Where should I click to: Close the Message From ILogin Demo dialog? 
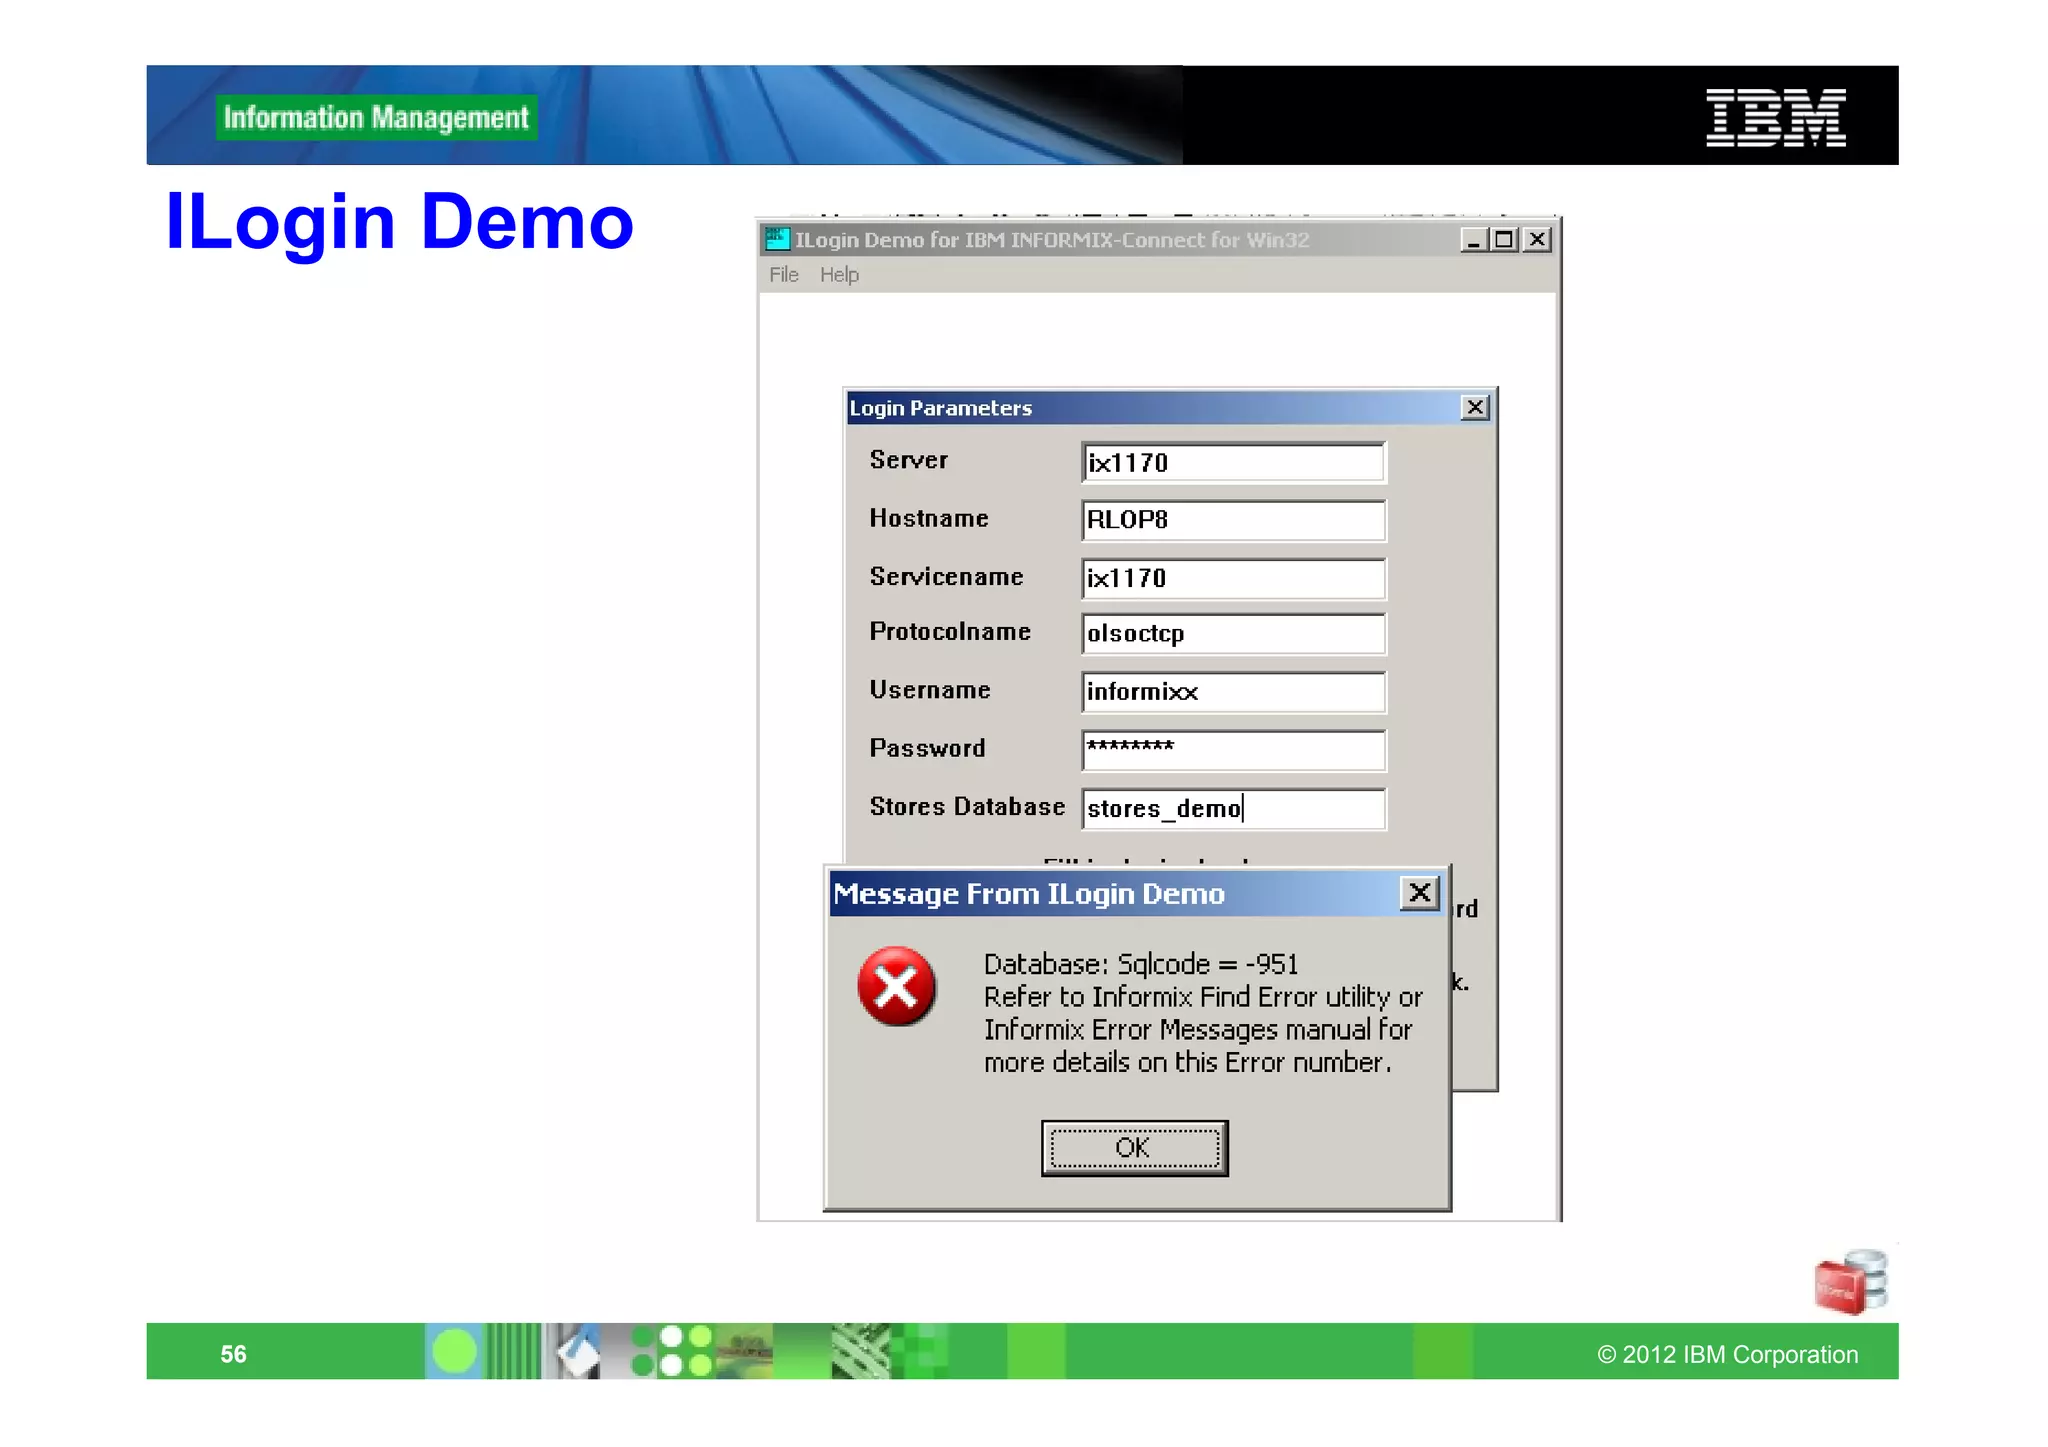[x=1419, y=893]
